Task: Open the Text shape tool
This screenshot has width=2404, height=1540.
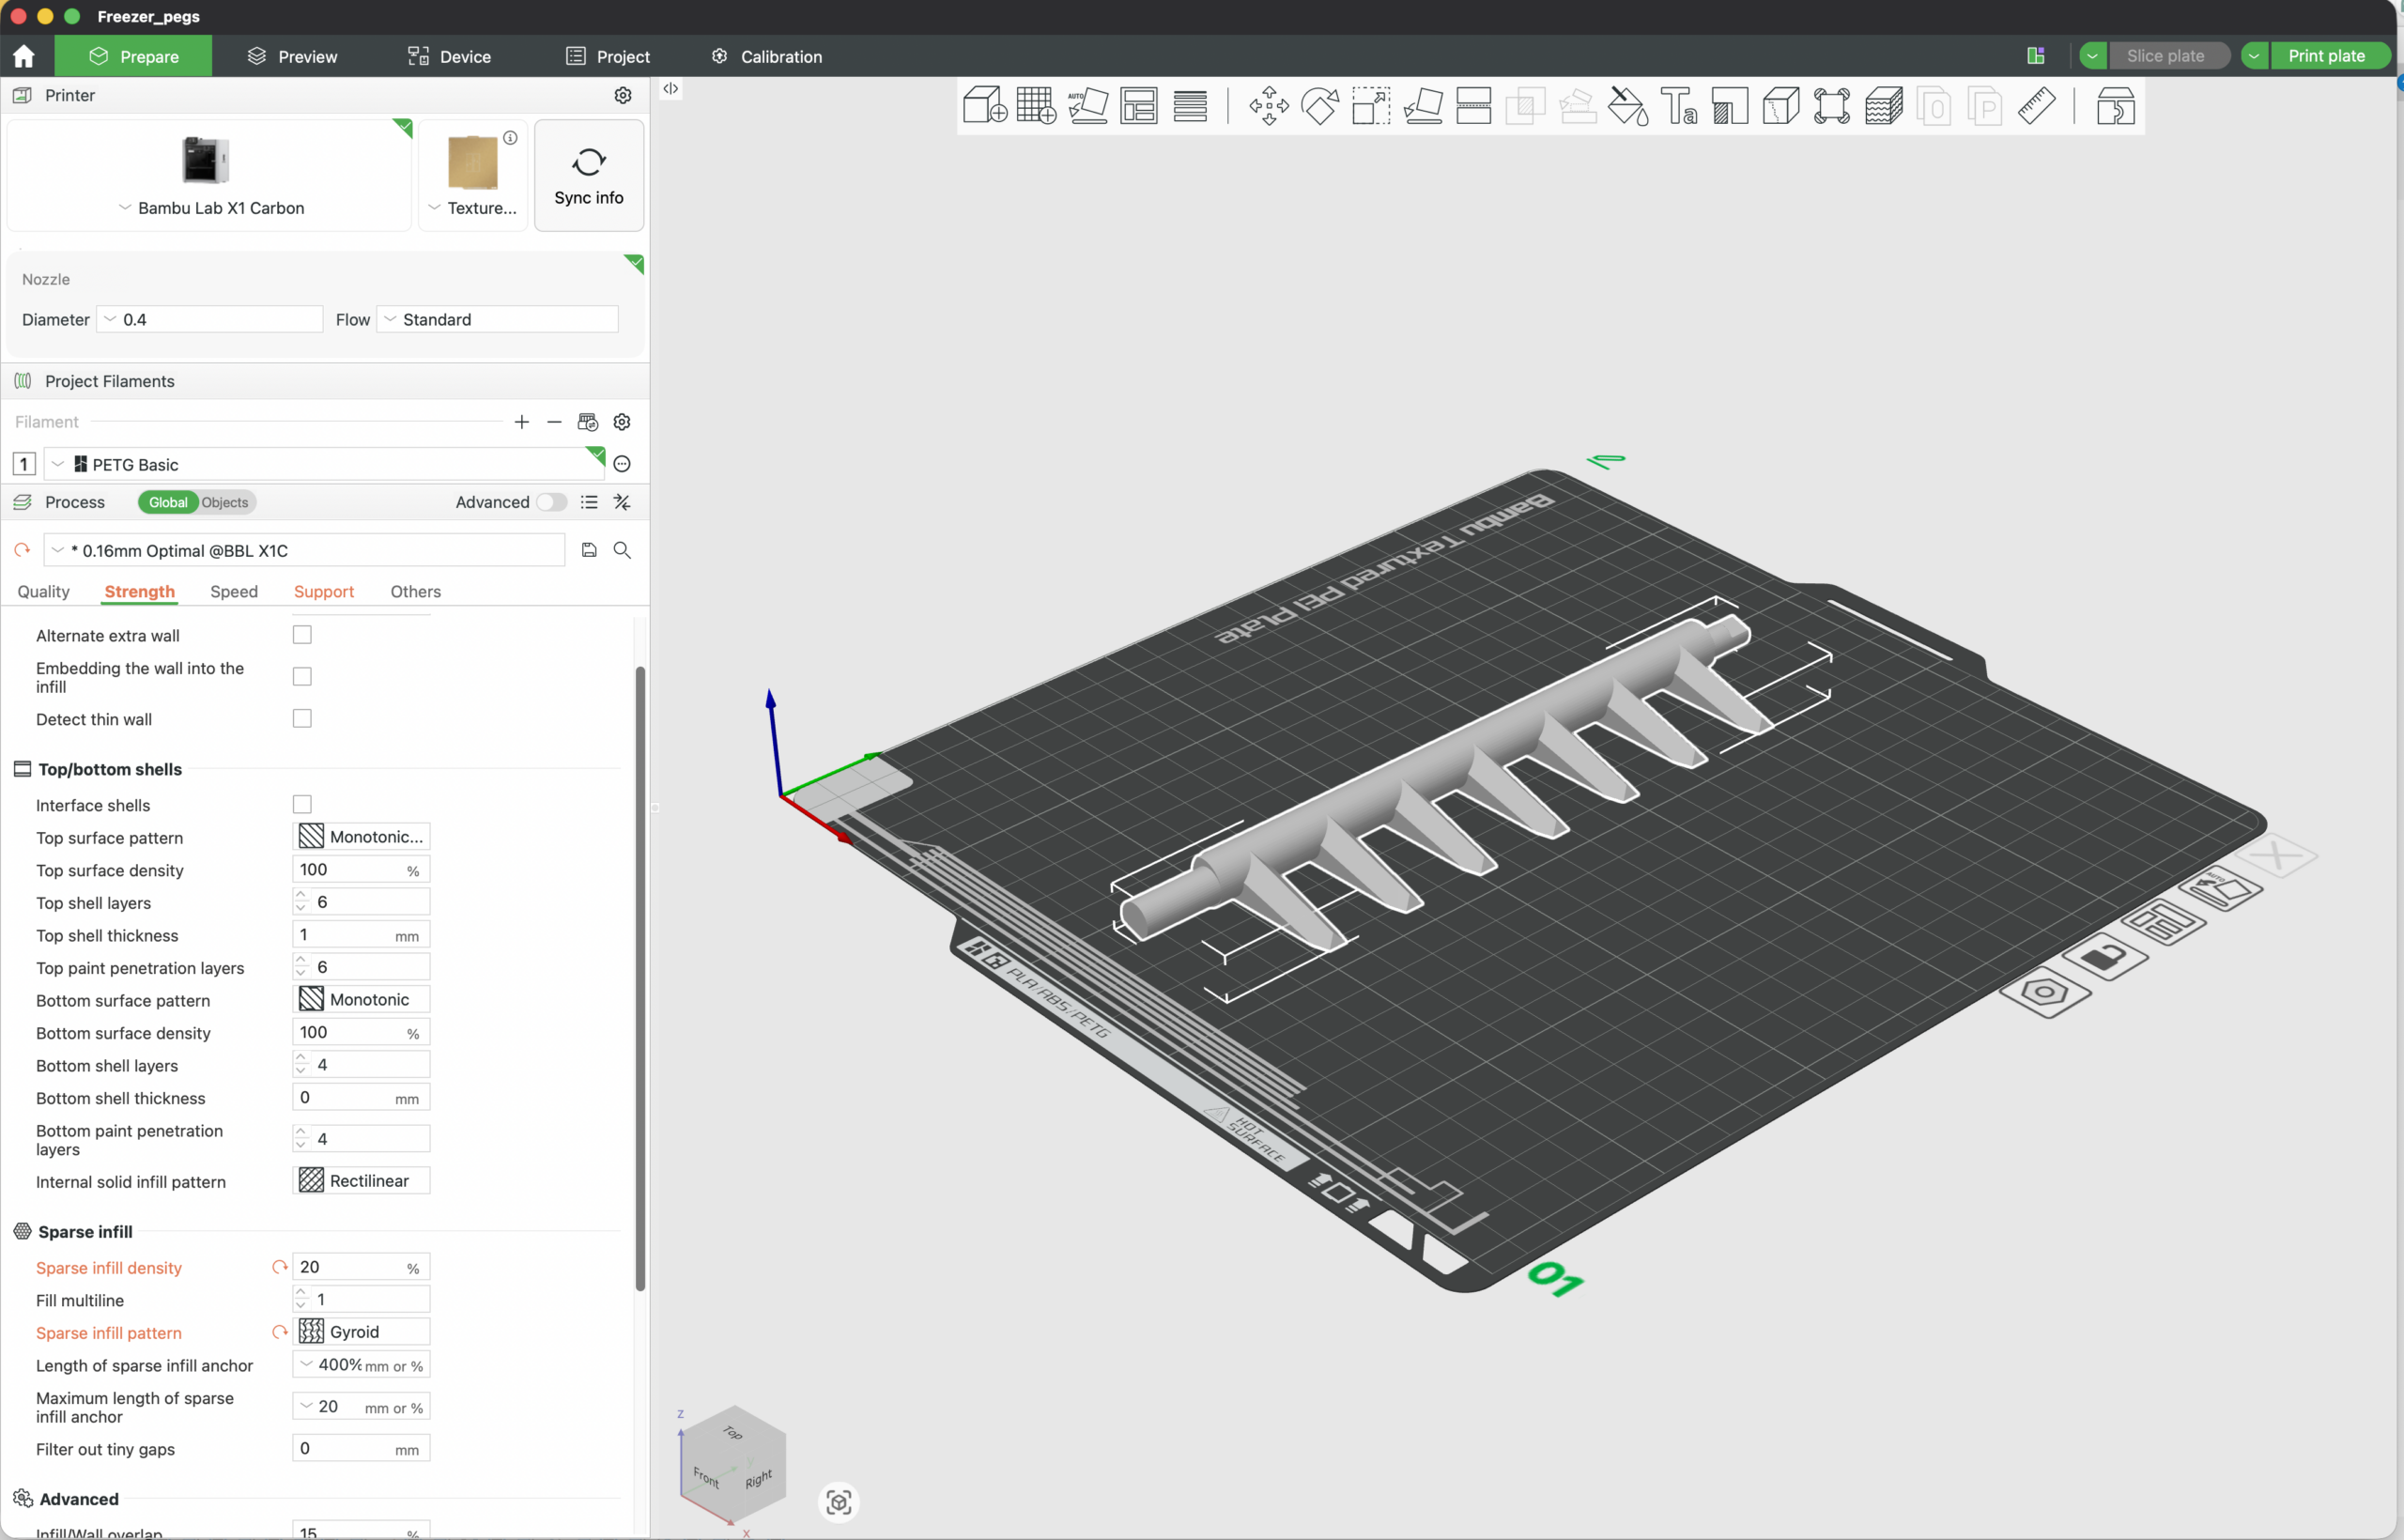Action: [x=1678, y=105]
